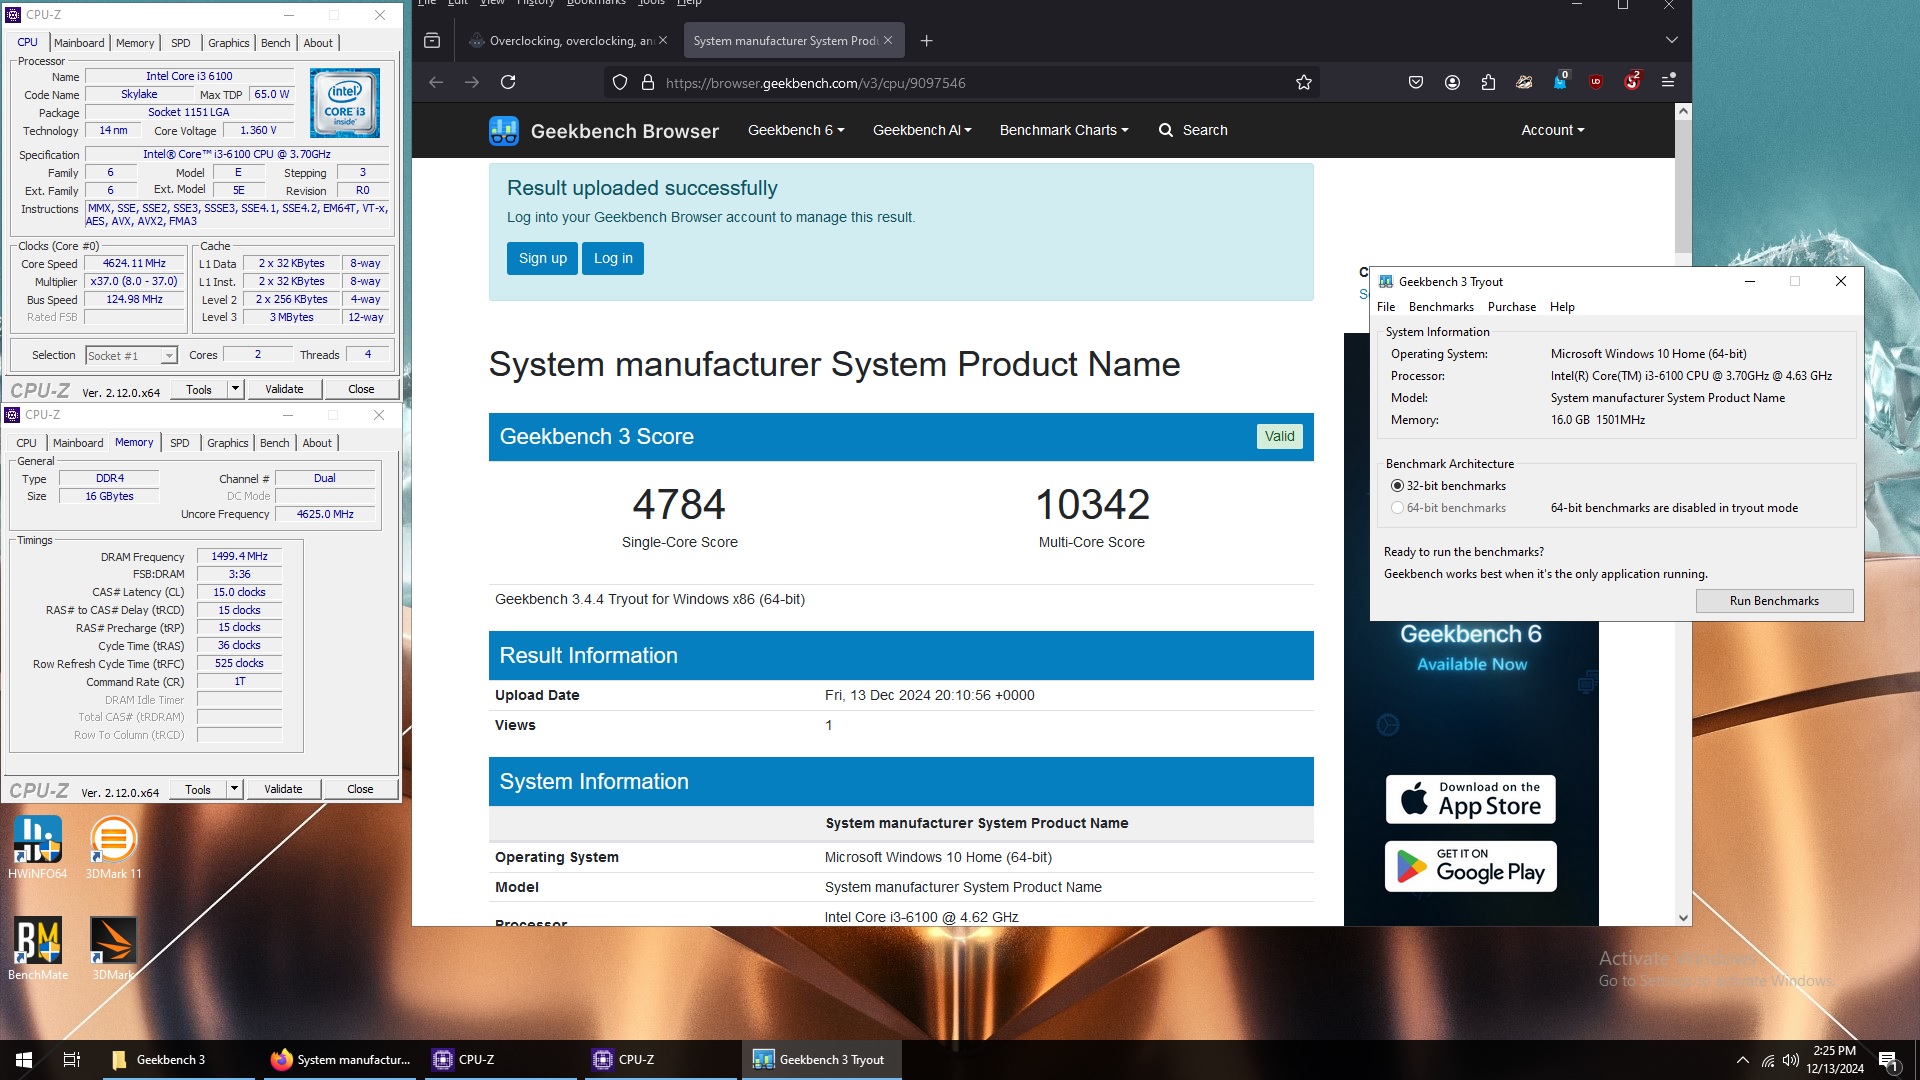Switch to SPD tab in top CPU-Z

click(x=181, y=43)
